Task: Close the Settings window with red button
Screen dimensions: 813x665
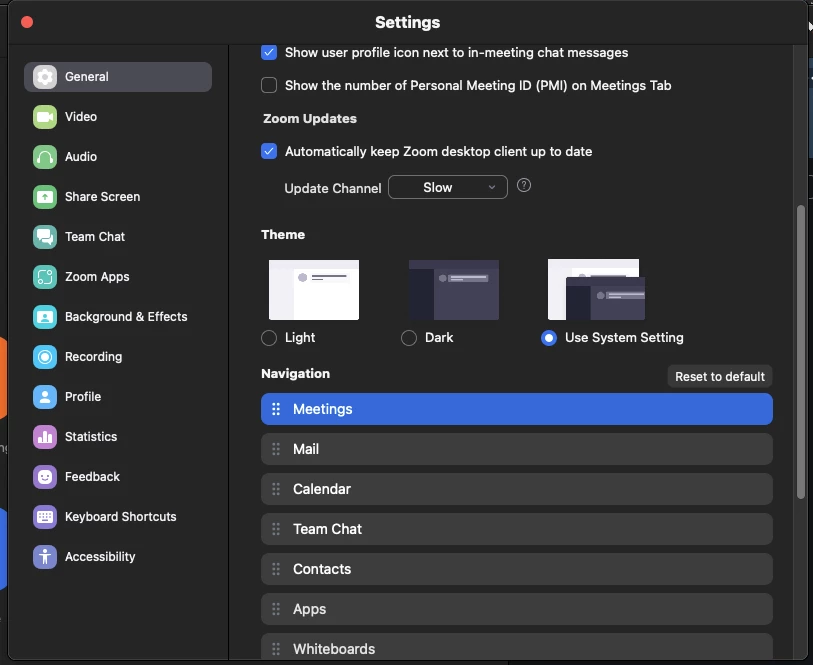Action: coord(27,22)
